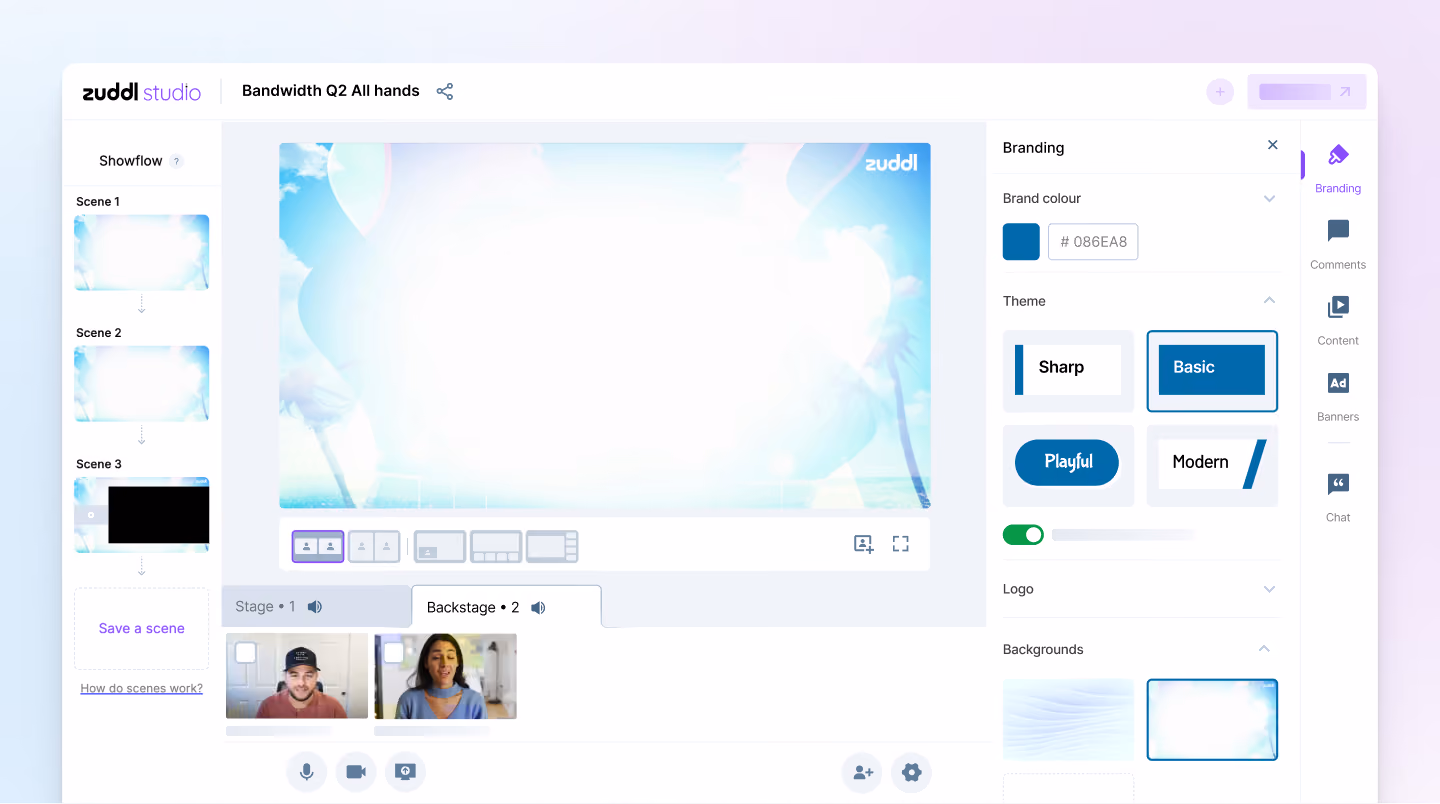Collapse the Theme section
The height and width of the screenshot is (804, 1440).
pos(1269,300)
